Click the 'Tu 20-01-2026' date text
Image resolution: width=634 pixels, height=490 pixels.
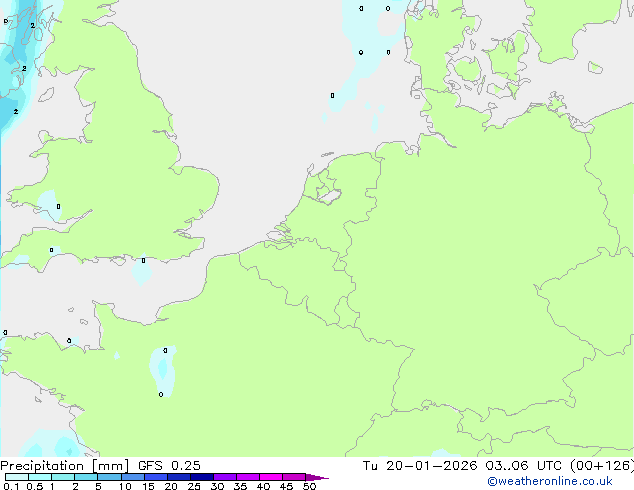point(420,466)
